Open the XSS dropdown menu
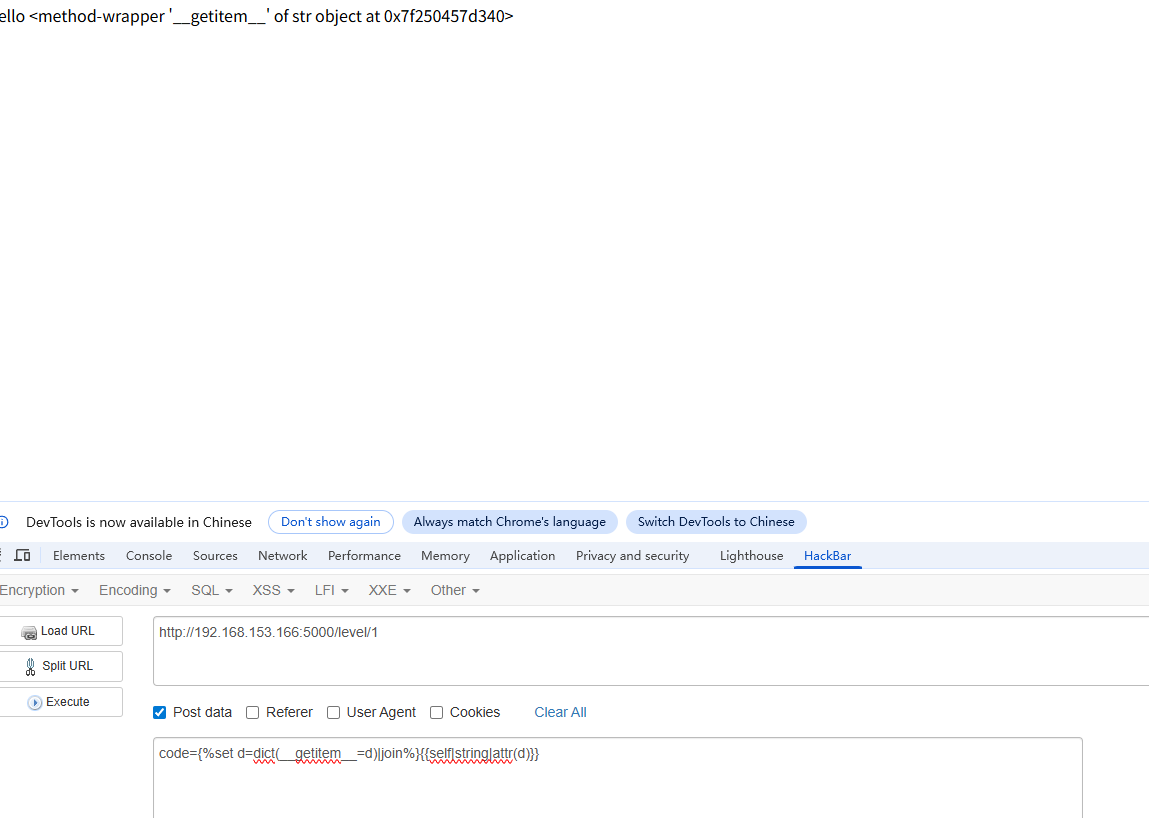Viewport: 1149px width, 818px height. pos(273,590)
